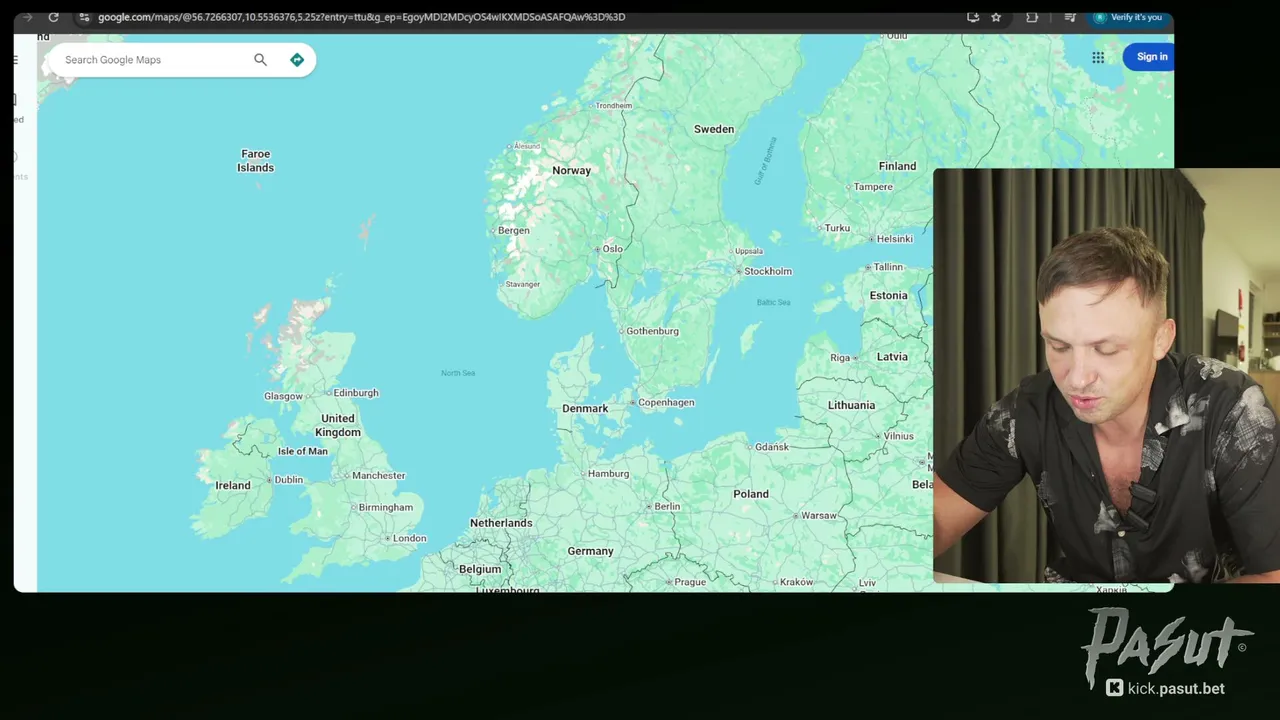The height and width of the screenshot is (720, 1280).
Task: Open the browser extensions puzzle icon
Action: pos(1032,17)
